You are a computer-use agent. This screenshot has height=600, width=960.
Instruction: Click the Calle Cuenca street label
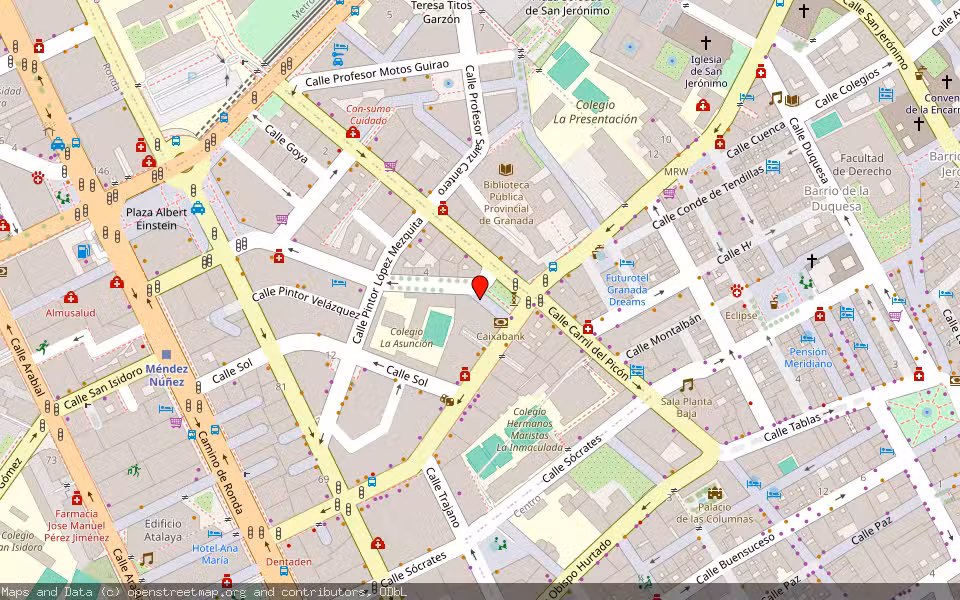click(x=756, y=140)
